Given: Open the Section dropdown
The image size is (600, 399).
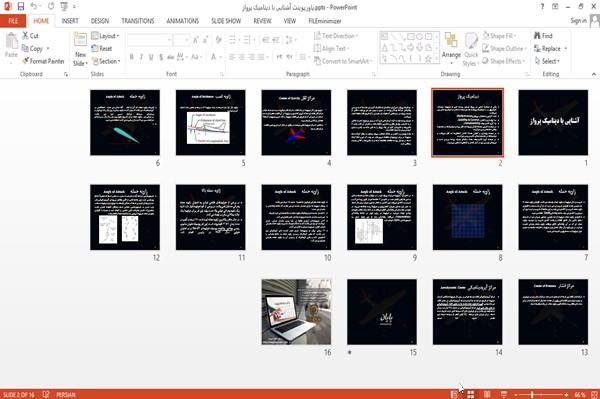Looking at the screenshot, I should coord(106,61).
